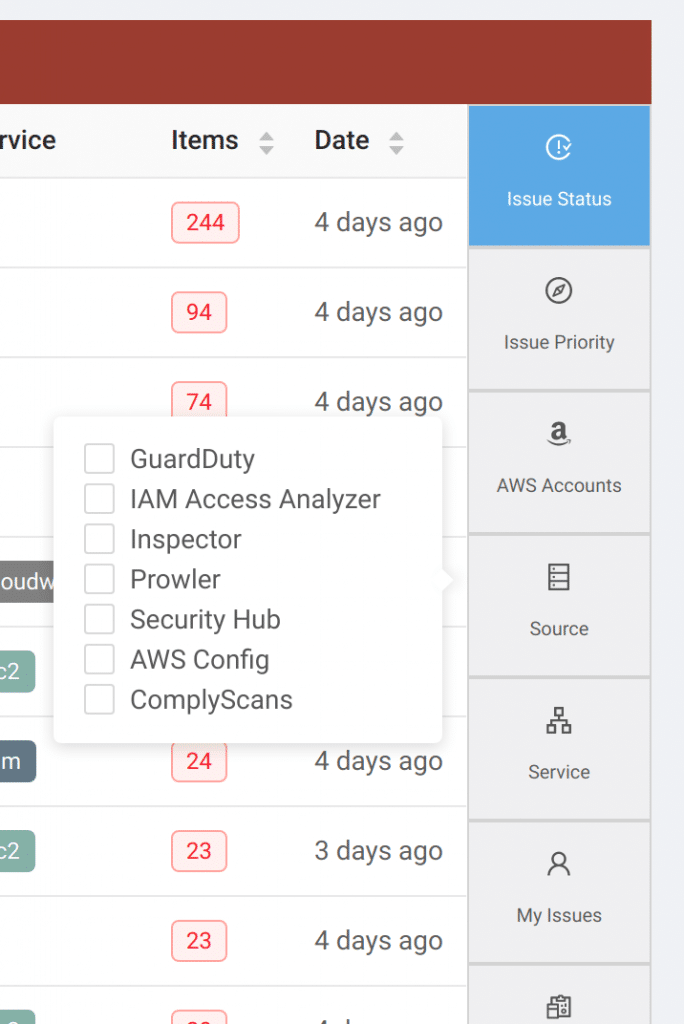Viewport: 684px width, 1024px height.
Task: Select the Service filter tab label
Action: pyautogui.click(x=559, y=772)
